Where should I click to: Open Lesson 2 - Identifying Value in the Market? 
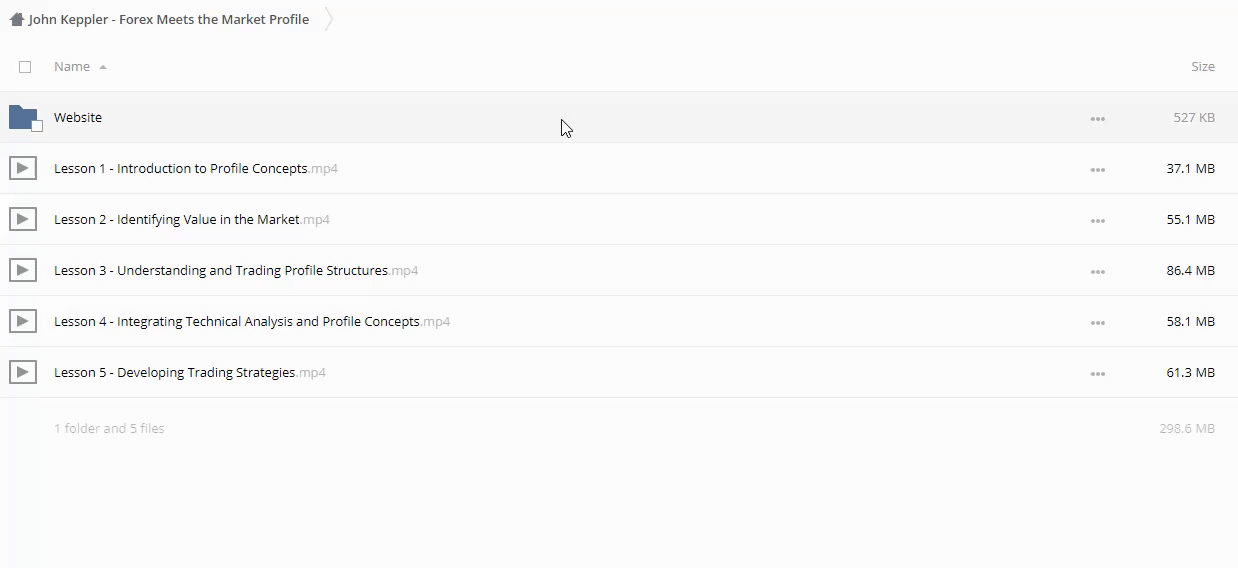pos(177,219)
